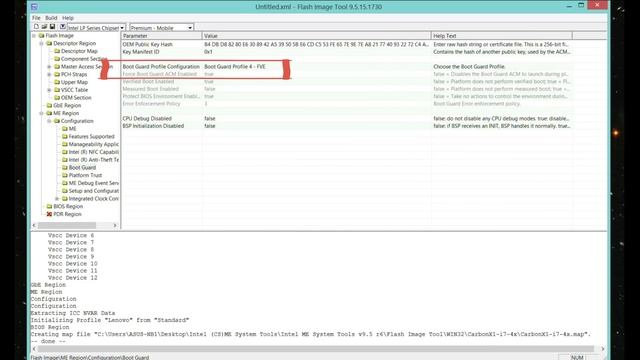The height and width of the screenshot is (360, 640).
Task: Expand the PCH Straps tree node
Action: [49, 74]
